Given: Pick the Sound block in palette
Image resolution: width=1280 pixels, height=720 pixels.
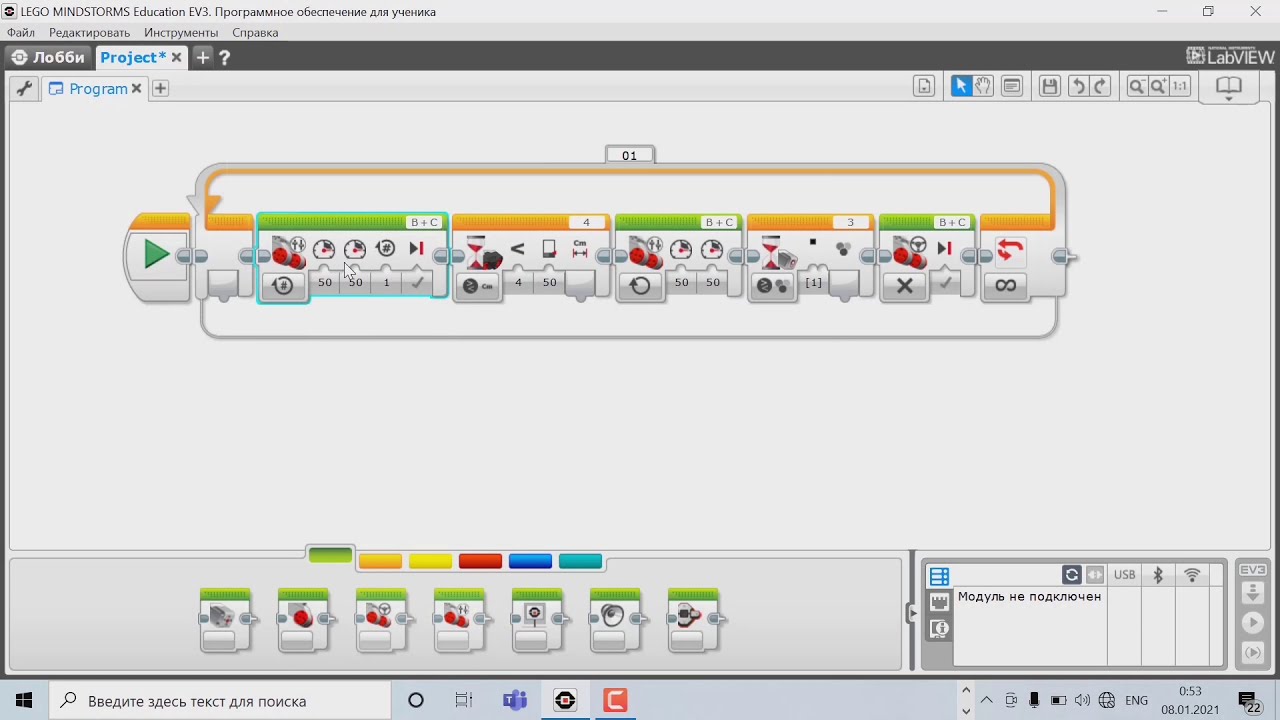Looking at the screenshot, I should (x=615, y=620).
